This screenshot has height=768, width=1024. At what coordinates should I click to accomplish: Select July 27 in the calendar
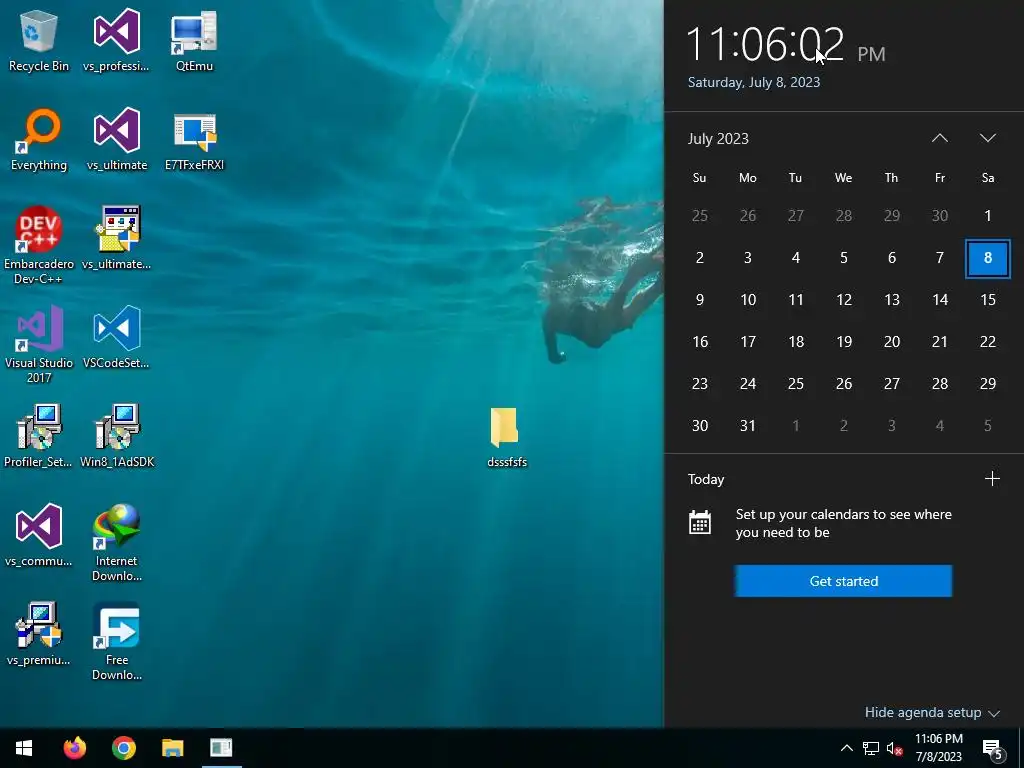point(891,383)
